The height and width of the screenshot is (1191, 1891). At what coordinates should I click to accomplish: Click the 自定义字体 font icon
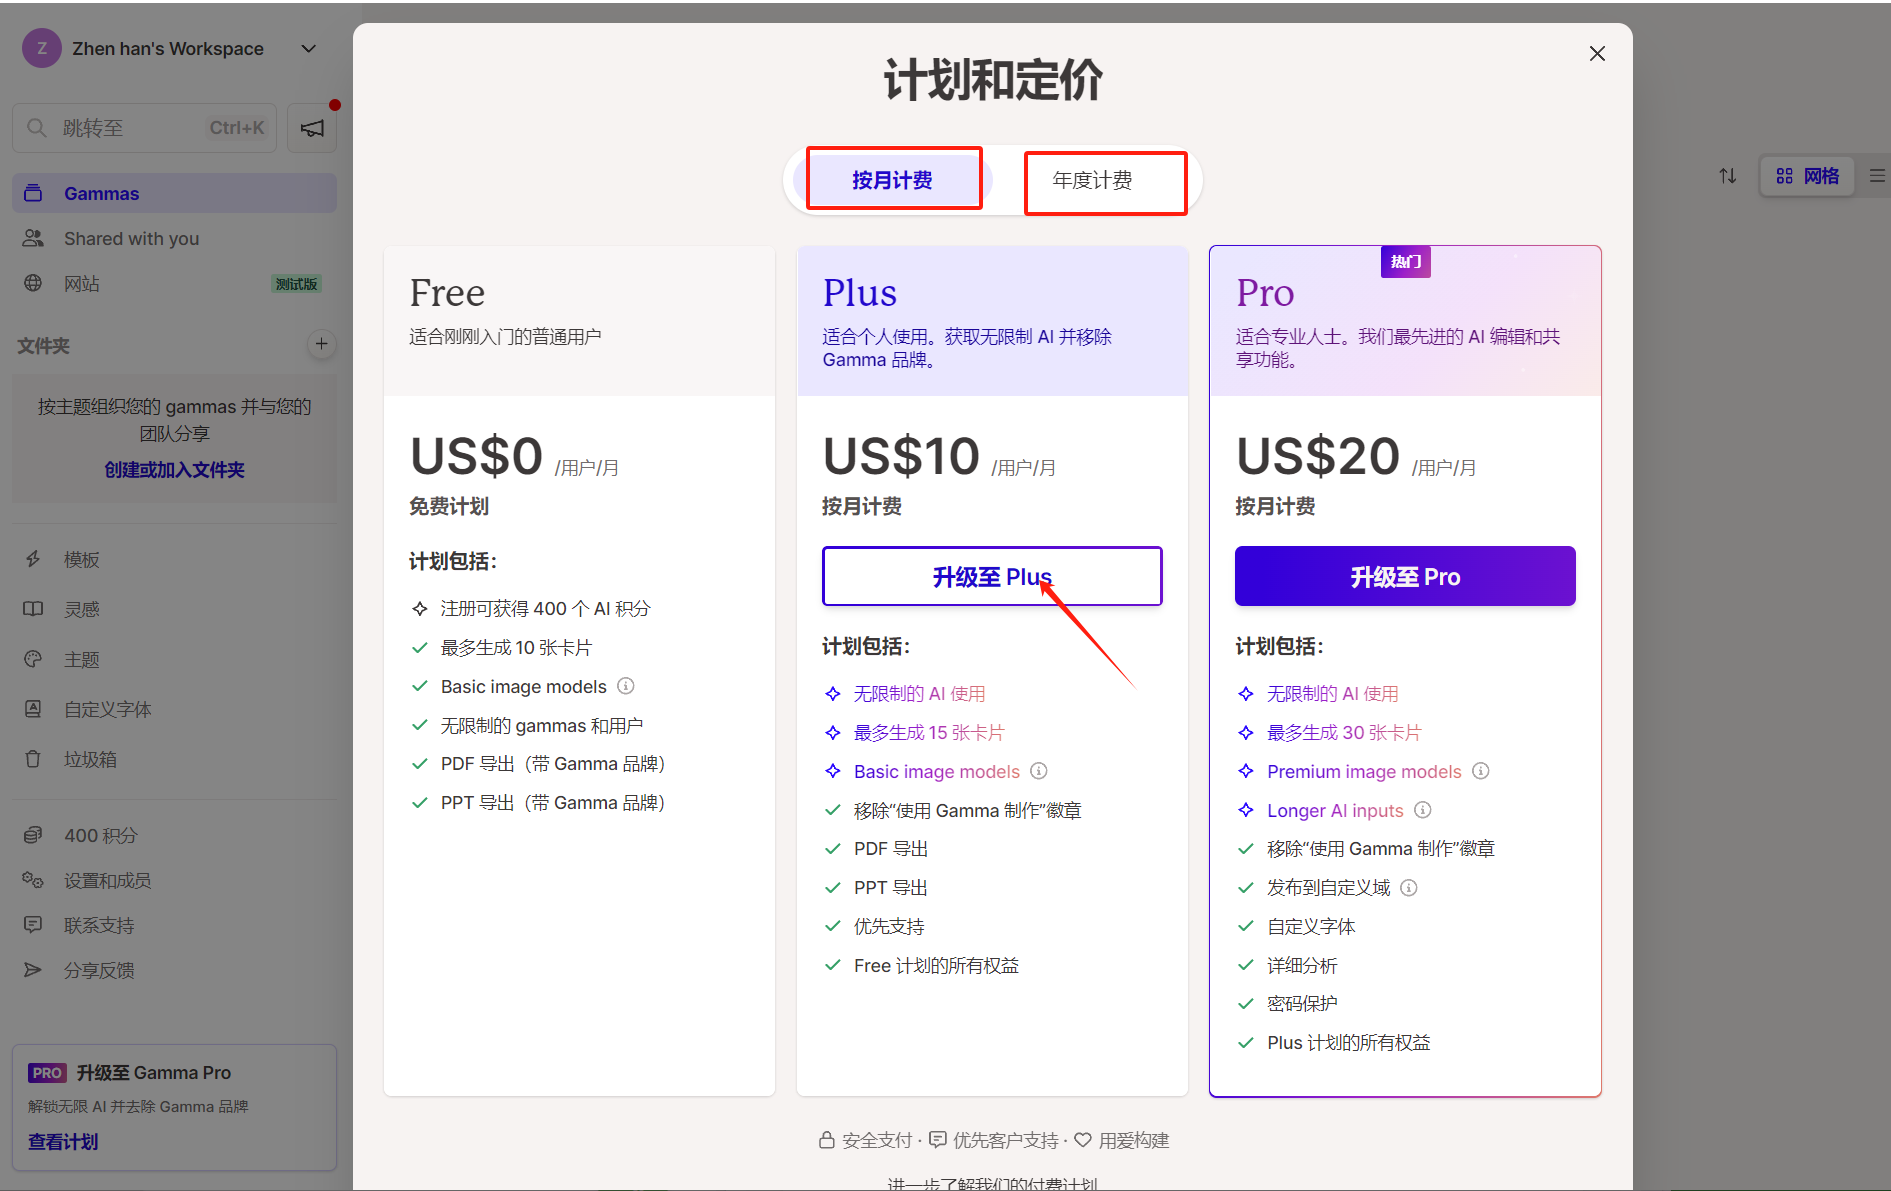click(x=33, y=708)
